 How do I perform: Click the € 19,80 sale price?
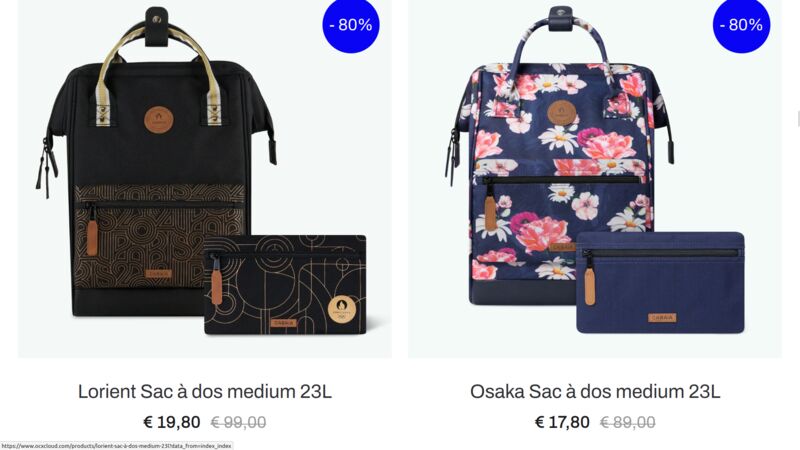click(x=171, y=422)
